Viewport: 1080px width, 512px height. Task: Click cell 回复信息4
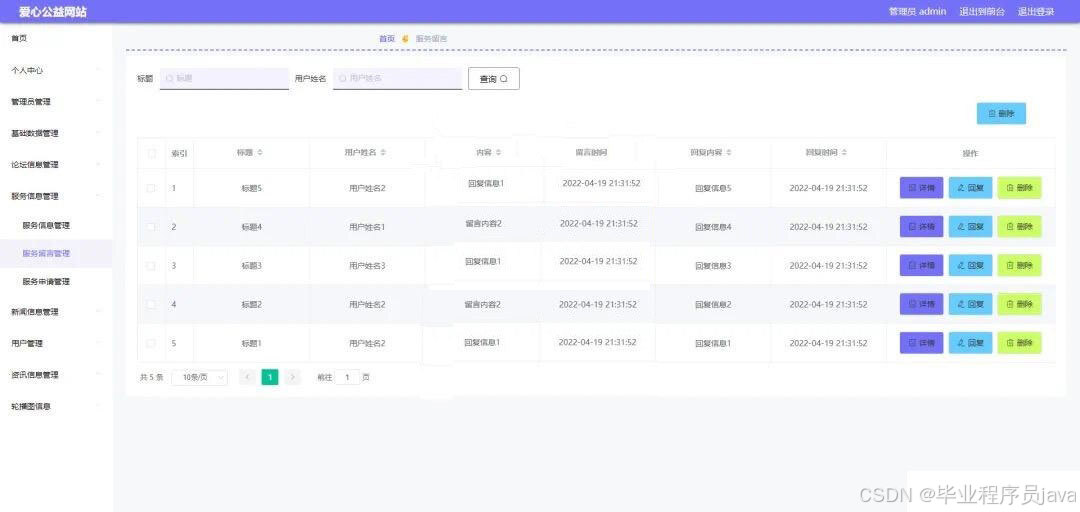713,227
